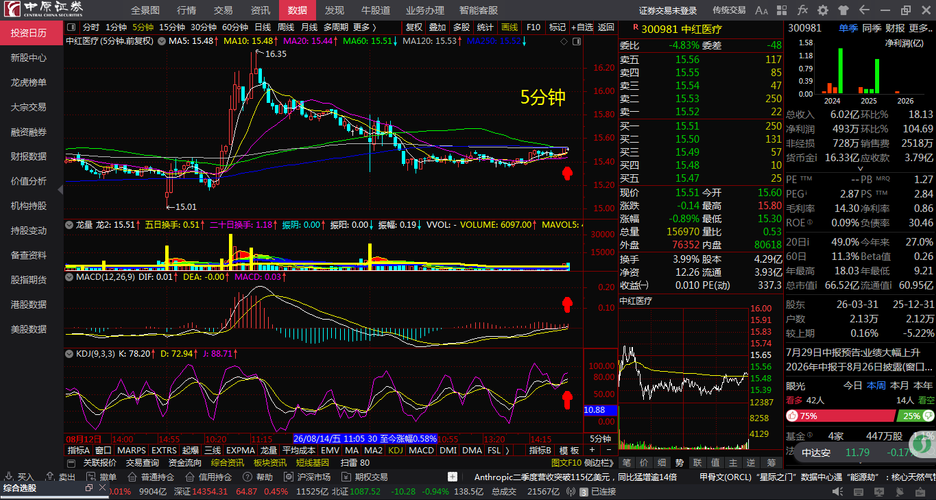Open 沪深市场 market icon
This screenshot has height=500, width=936.
[x=288, y=477]
